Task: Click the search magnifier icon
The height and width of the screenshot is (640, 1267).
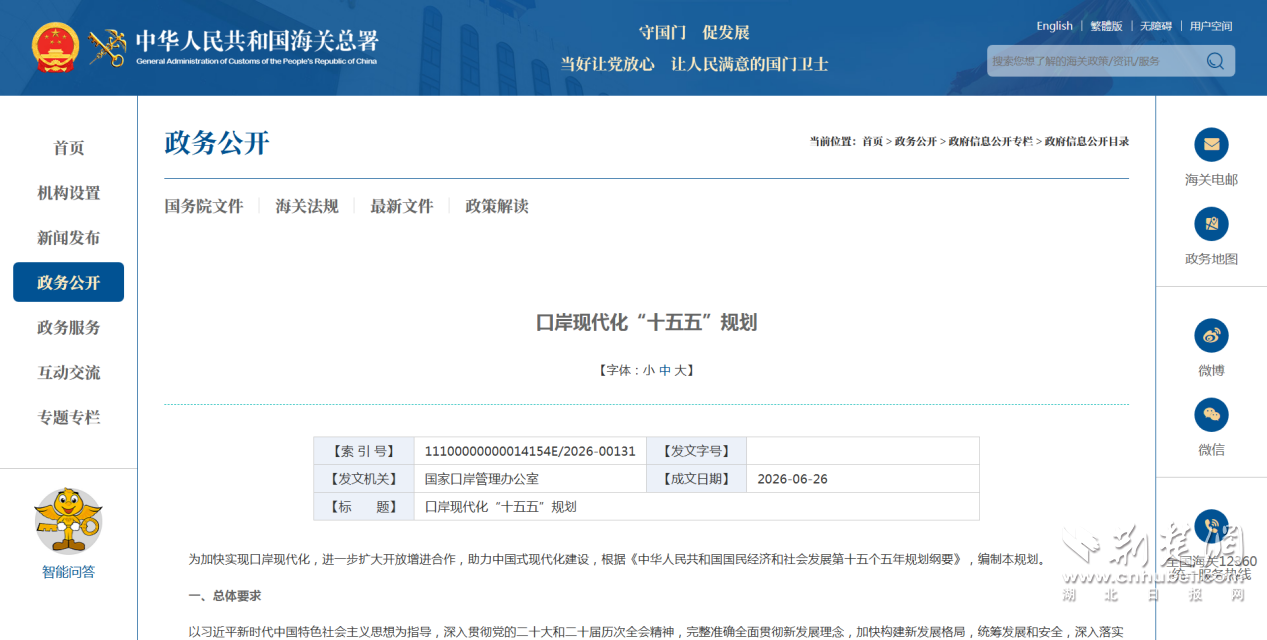Action: coord(1215,61)
